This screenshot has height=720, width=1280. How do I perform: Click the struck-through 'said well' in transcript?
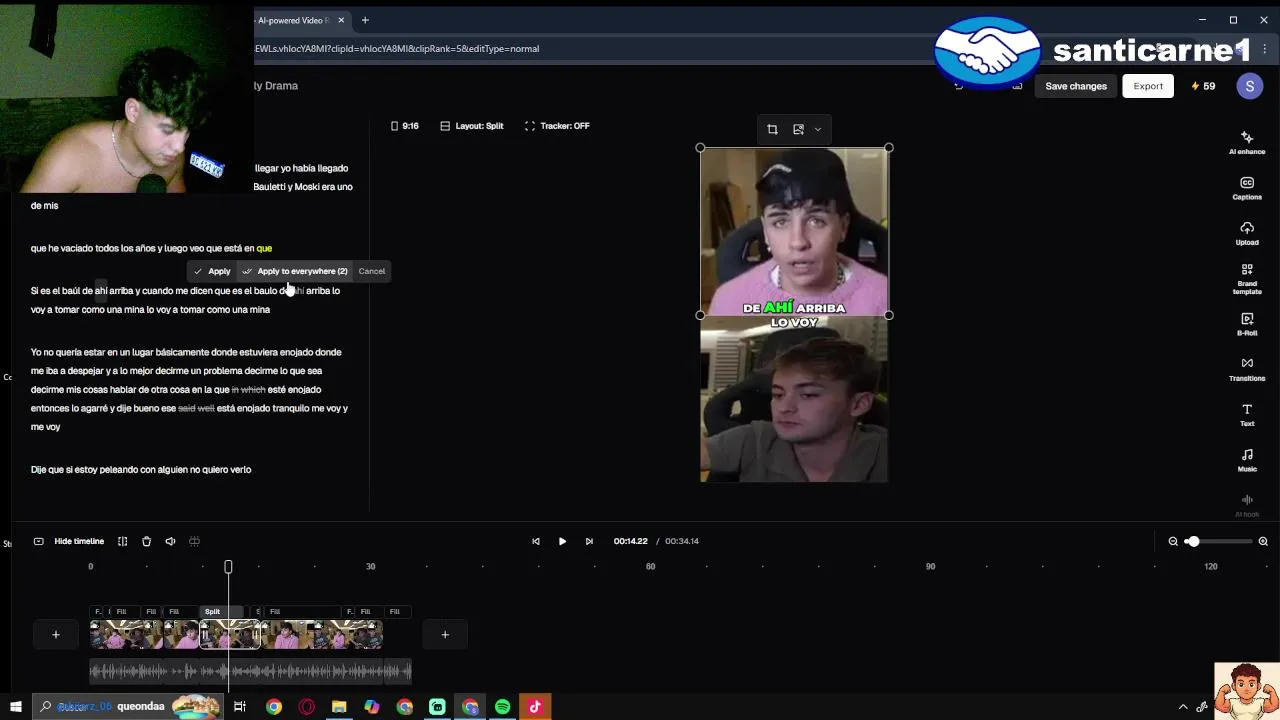click(x=196, y=408)
